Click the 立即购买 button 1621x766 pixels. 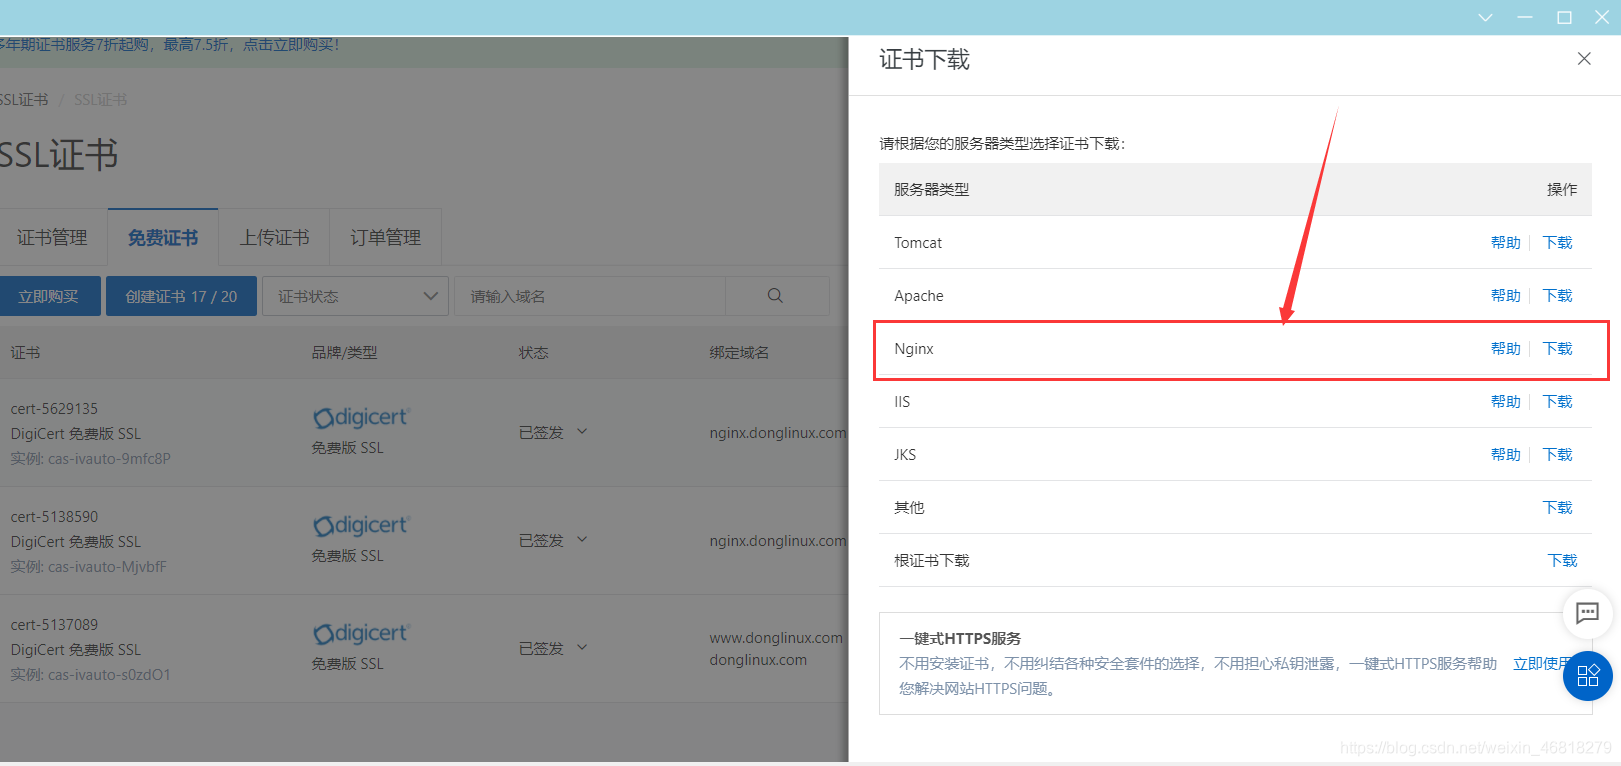pos(48,296)
